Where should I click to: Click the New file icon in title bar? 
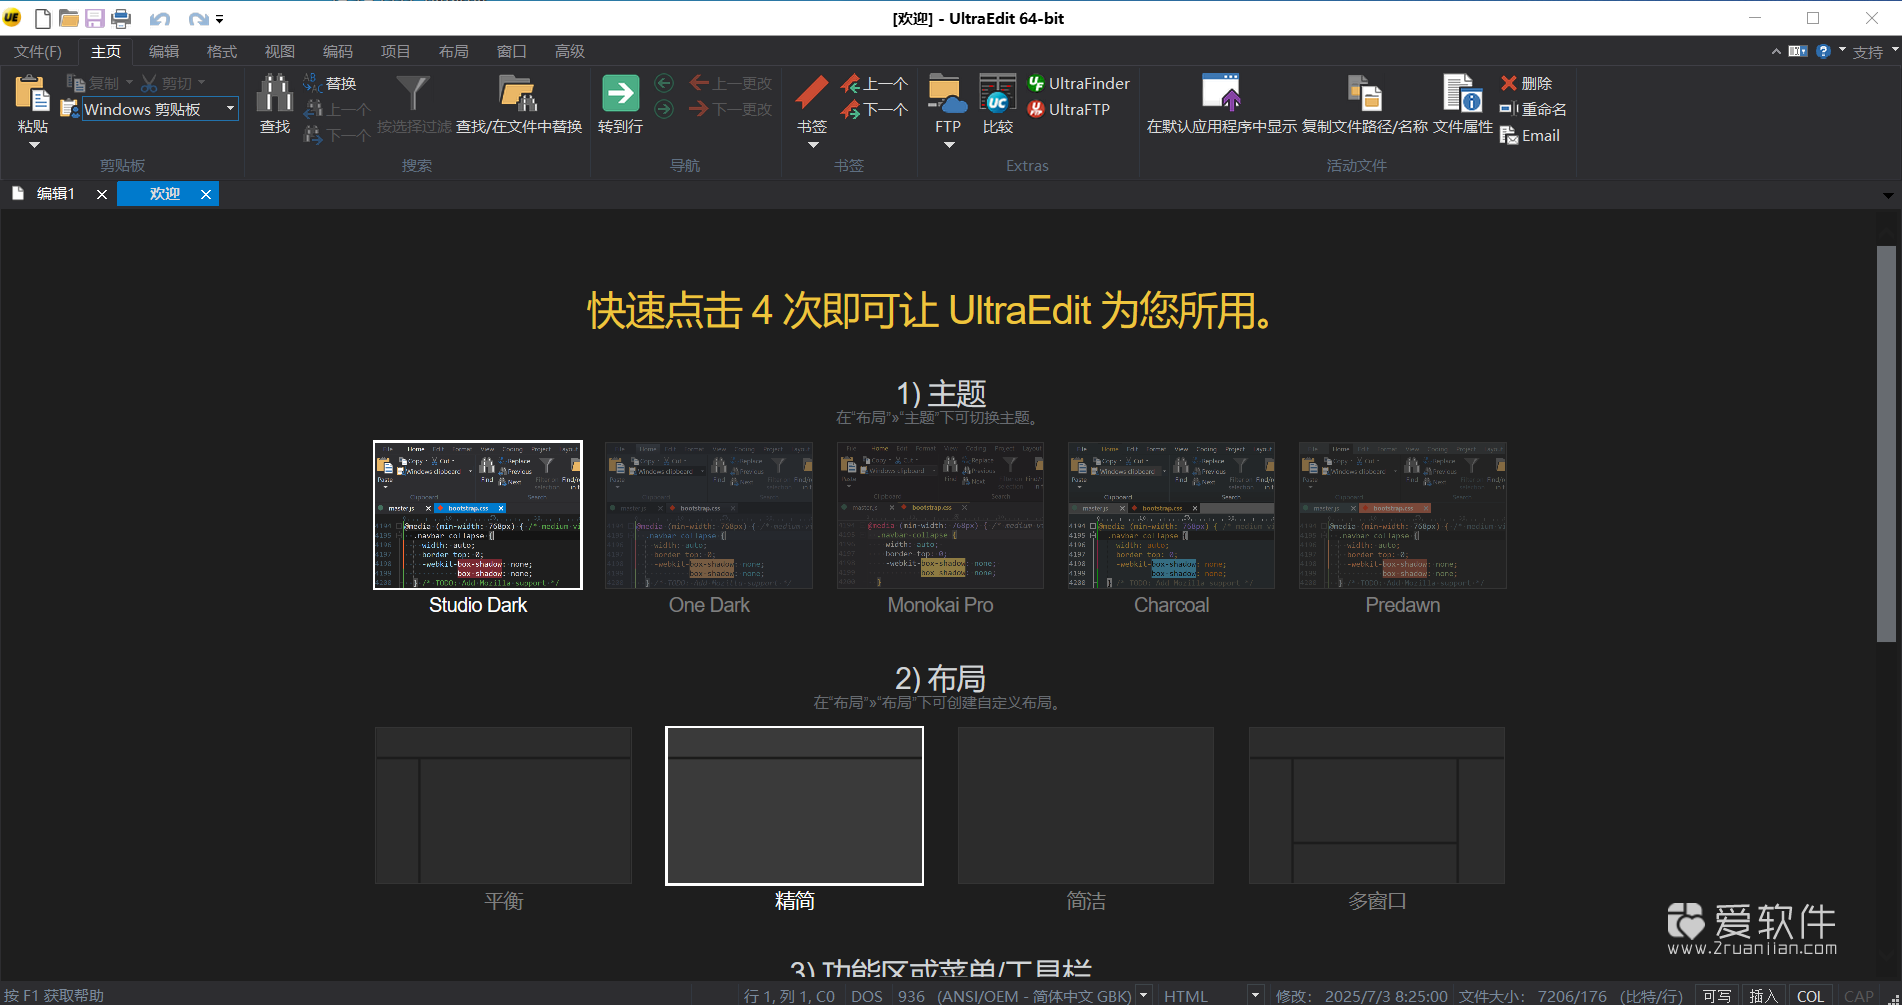[43, 18]
